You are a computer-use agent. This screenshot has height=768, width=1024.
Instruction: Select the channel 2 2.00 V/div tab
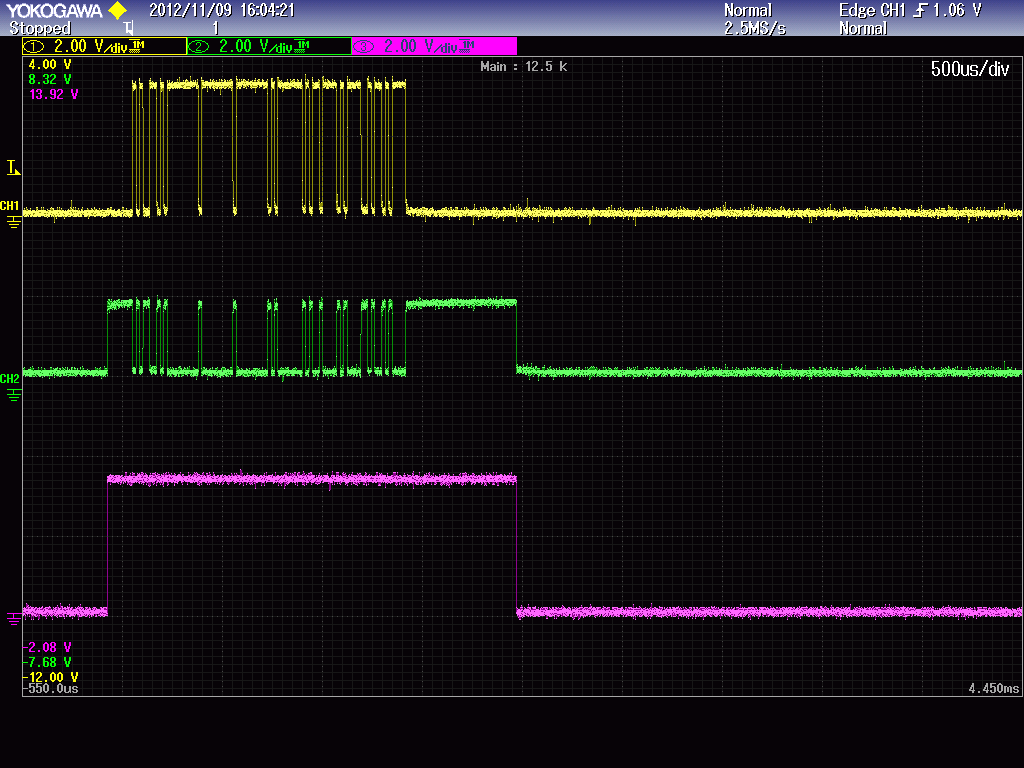click(269, 46)
